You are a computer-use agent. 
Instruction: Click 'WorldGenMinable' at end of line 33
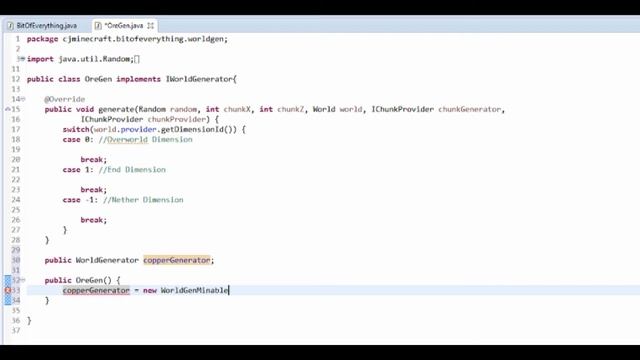click(194, 290)
